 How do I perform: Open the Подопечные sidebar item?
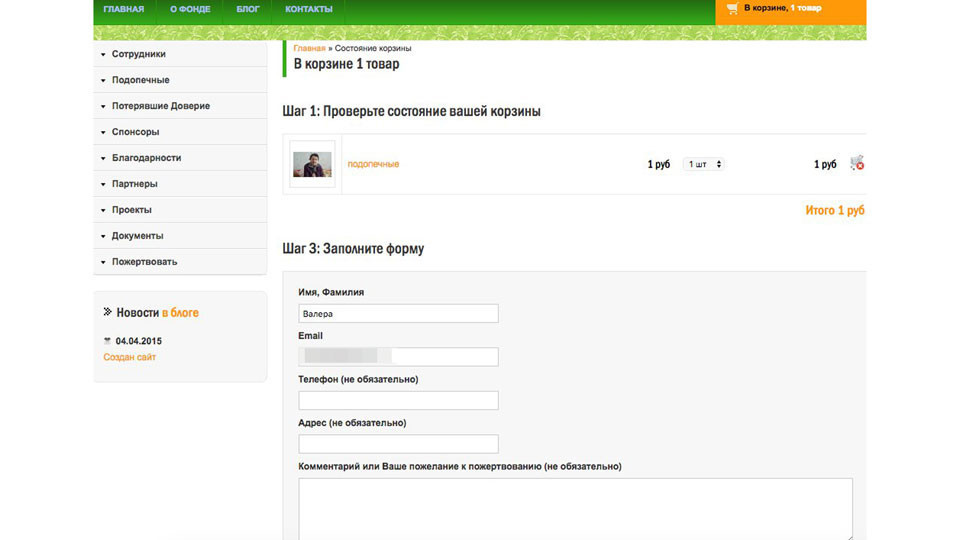(x=180, y=80)
